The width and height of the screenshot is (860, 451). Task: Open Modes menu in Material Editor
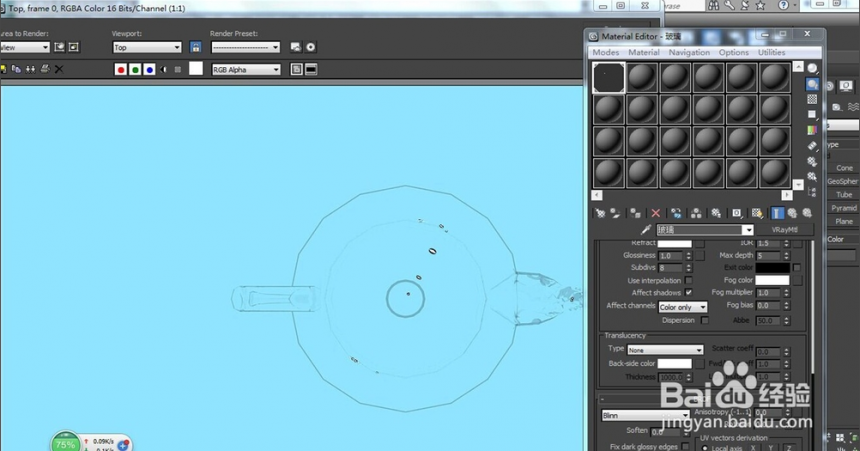point(606,52)
